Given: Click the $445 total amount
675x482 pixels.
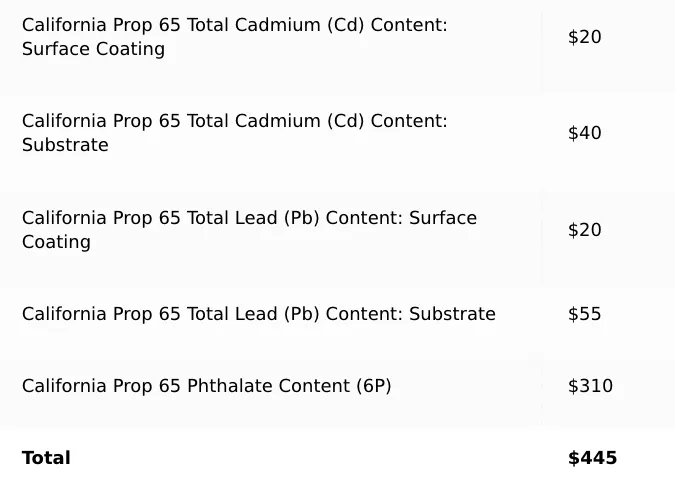Looking at the screenshot, I should [x=592, y=458].
